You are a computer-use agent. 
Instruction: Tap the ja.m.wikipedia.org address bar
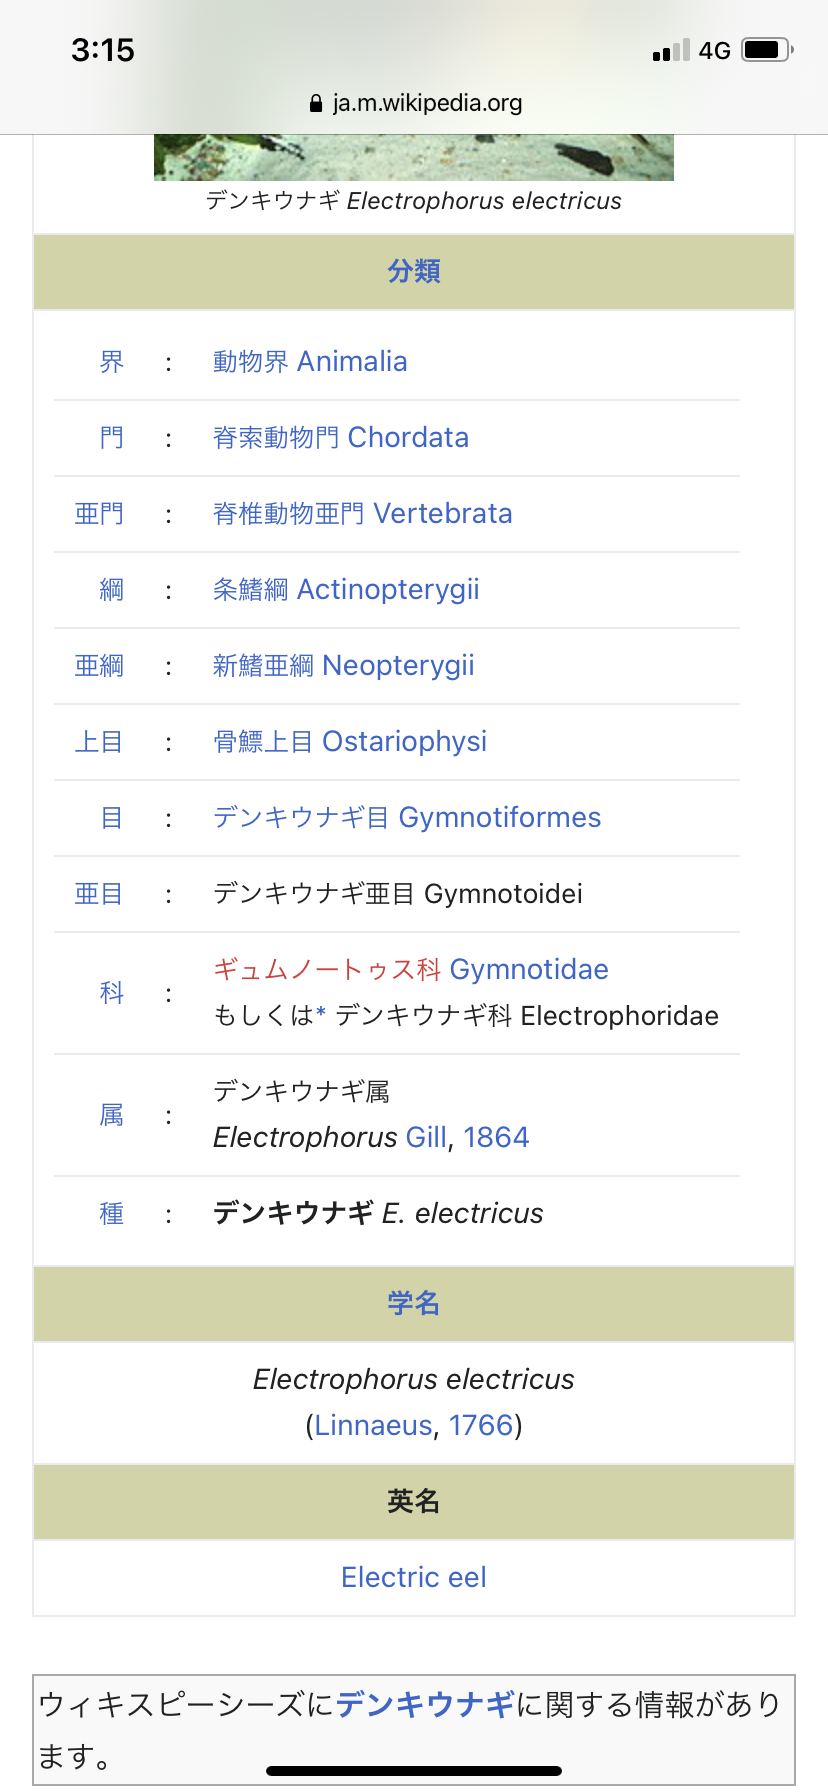(x=427, y=103)
